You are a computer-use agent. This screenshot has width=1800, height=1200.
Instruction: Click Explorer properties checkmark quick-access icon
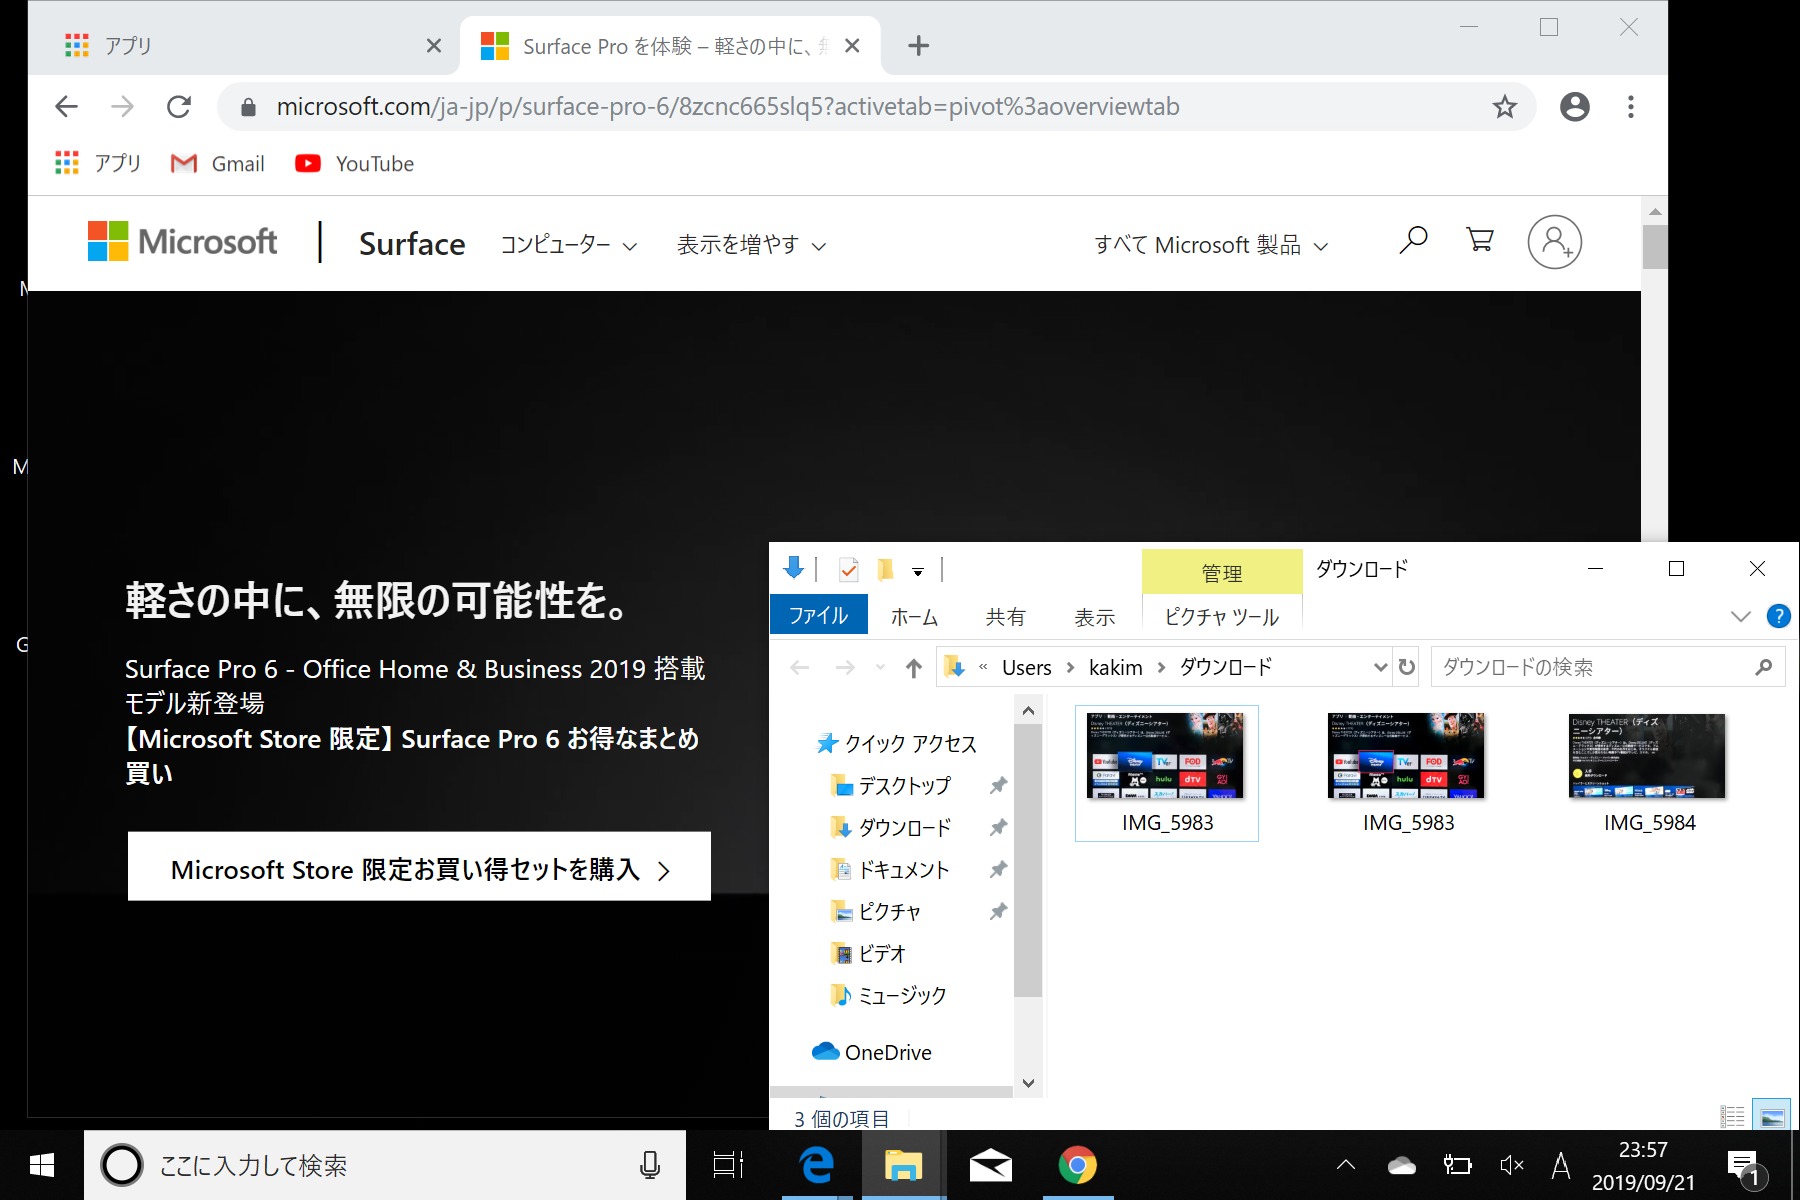848,570
